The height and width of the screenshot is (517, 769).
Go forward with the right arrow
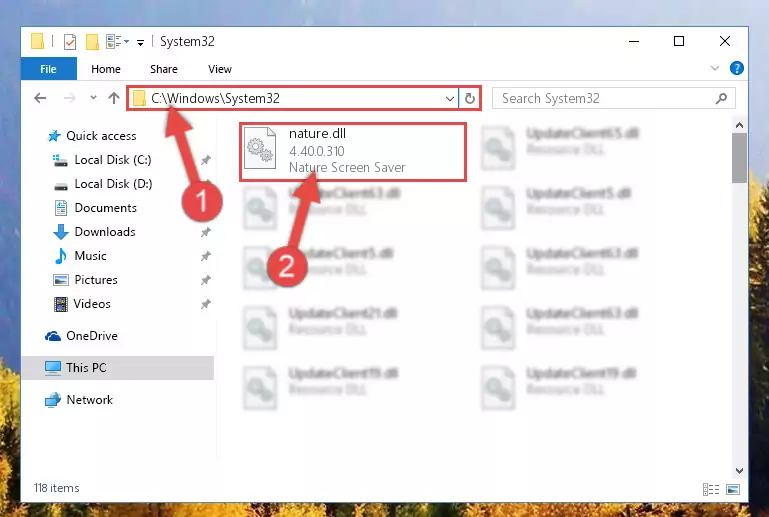pyautogui.click(x=70, y=98)
